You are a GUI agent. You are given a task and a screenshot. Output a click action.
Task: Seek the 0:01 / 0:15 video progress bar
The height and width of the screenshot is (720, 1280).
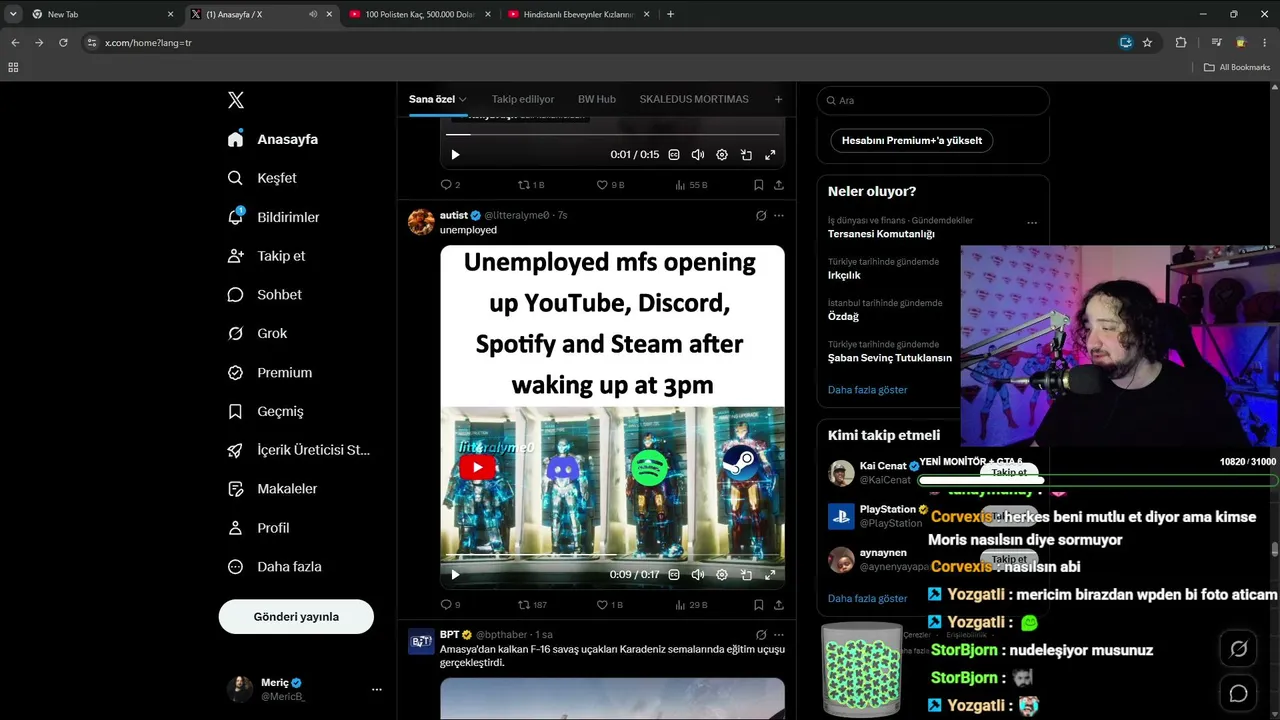pyautogui.click(x=612, y=135)
